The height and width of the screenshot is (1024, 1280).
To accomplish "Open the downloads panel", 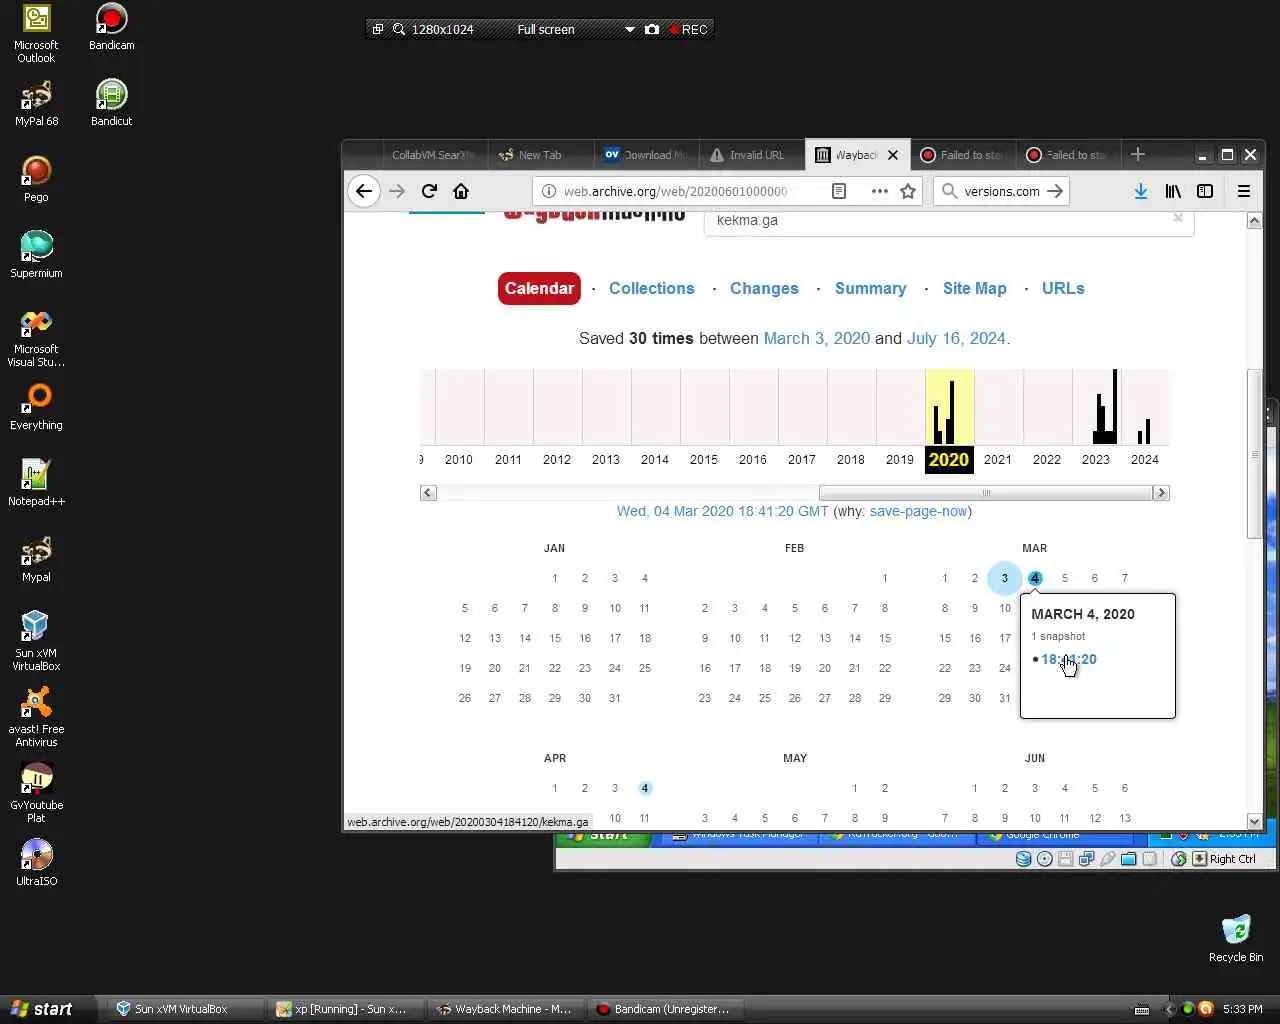I will [x=1140, y=191].
